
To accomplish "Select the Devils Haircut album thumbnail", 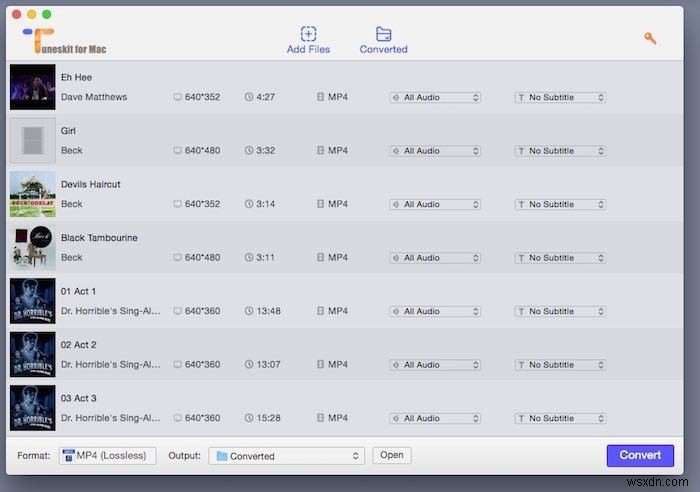I will (33, 194).
